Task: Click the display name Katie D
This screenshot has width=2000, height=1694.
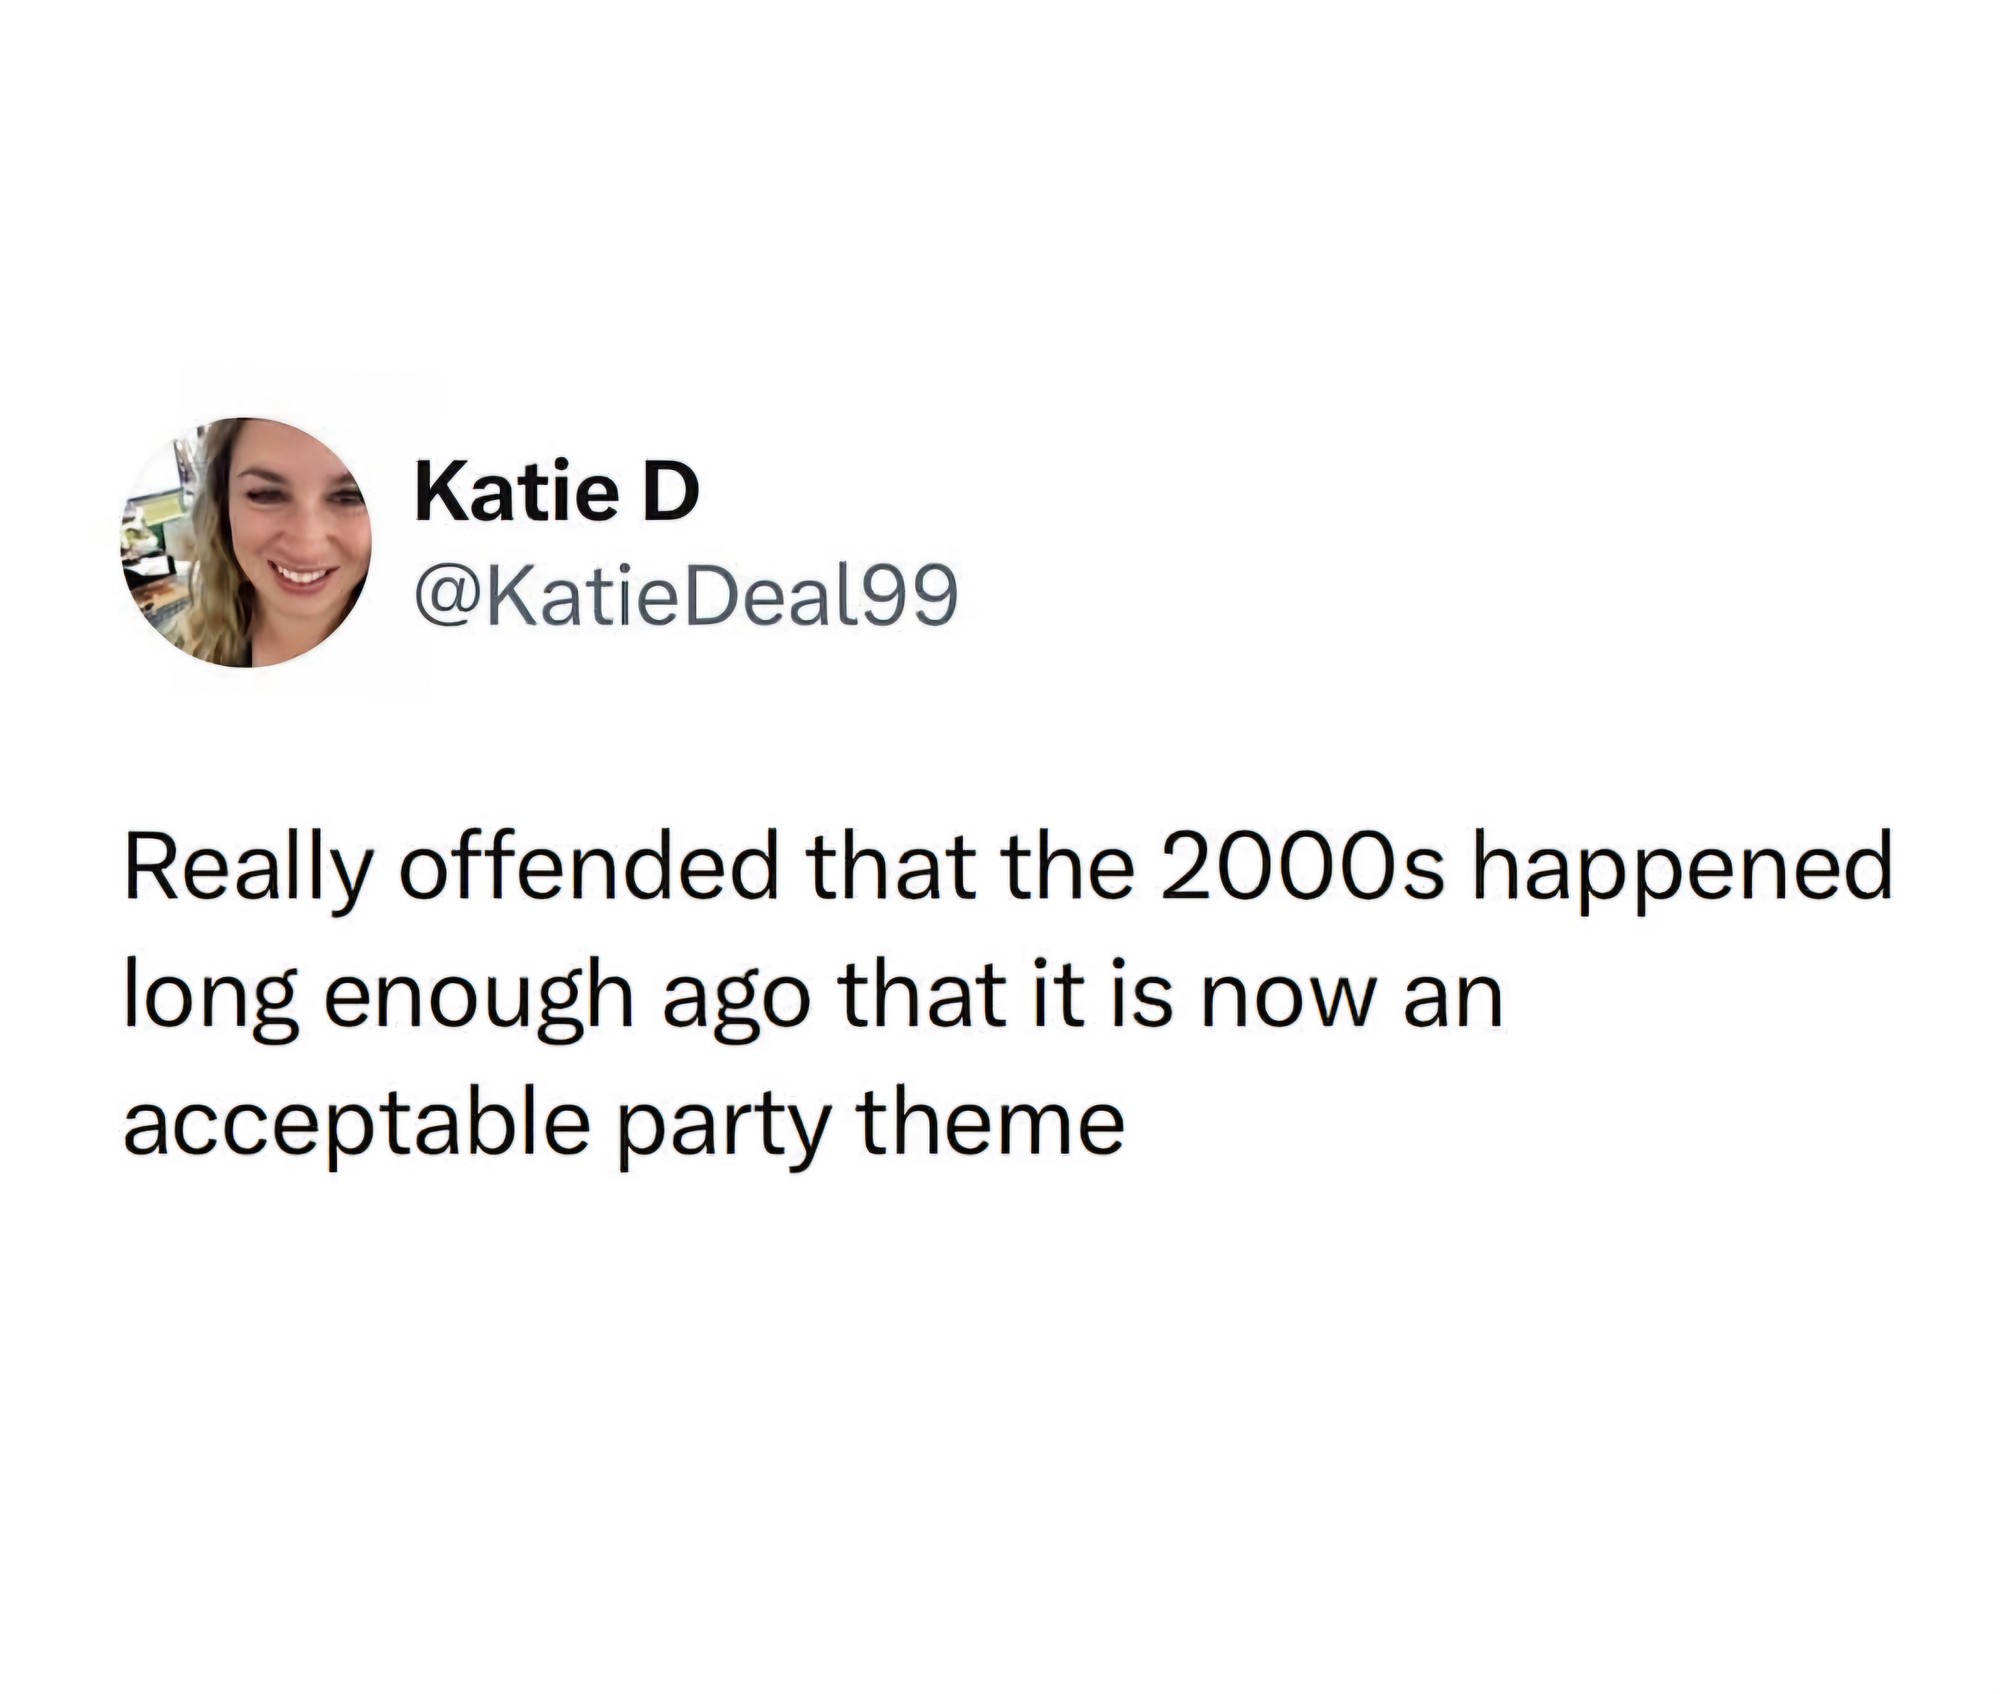Action: coord(556,492)
